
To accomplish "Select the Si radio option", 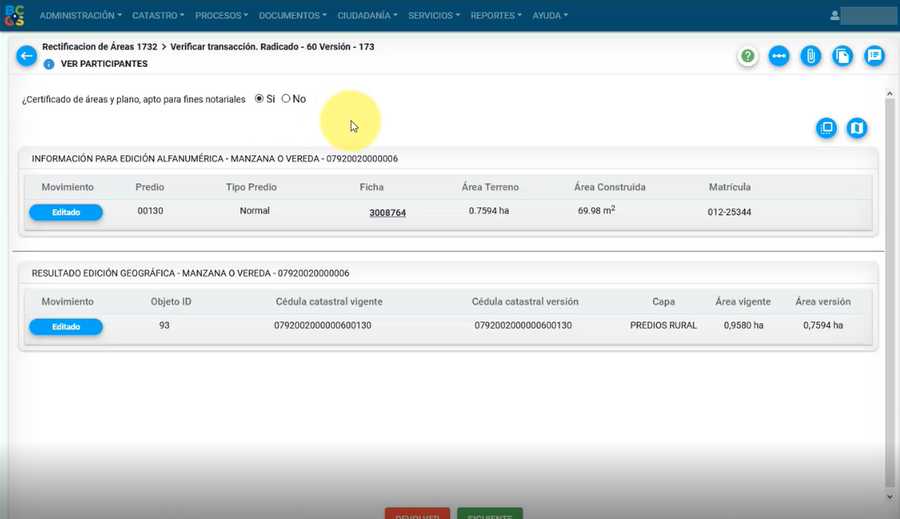I will [260, 99].
